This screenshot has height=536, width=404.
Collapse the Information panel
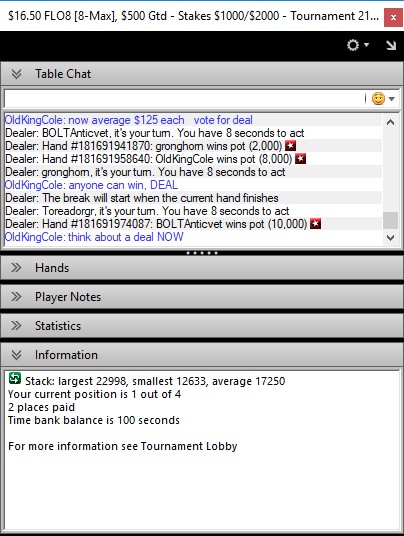click(x=16, y=355)
